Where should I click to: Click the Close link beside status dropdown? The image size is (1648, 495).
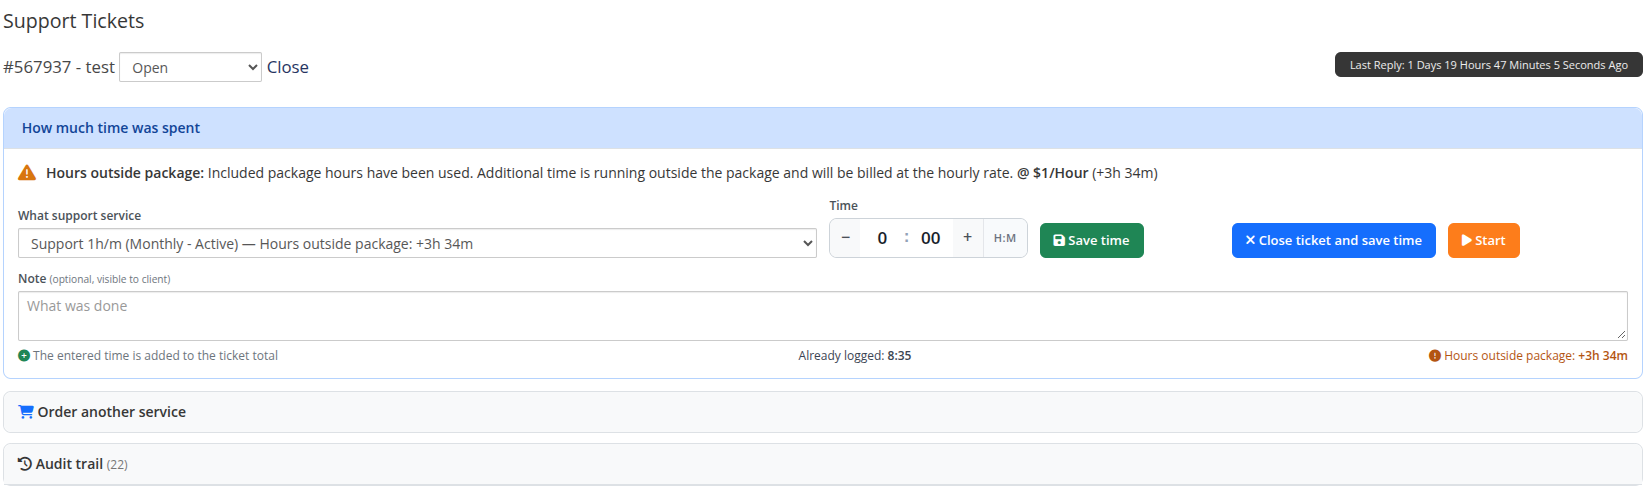coord(288,67)
